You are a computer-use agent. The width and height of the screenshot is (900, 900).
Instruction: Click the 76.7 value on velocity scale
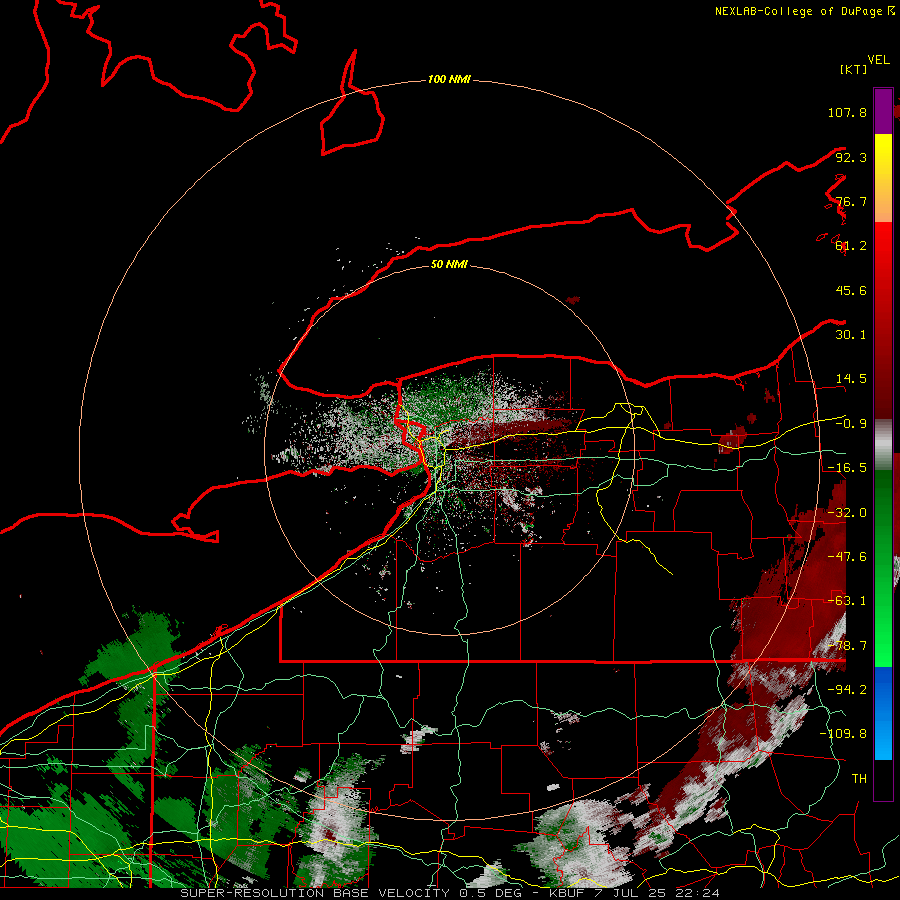[x=851, y=201]
